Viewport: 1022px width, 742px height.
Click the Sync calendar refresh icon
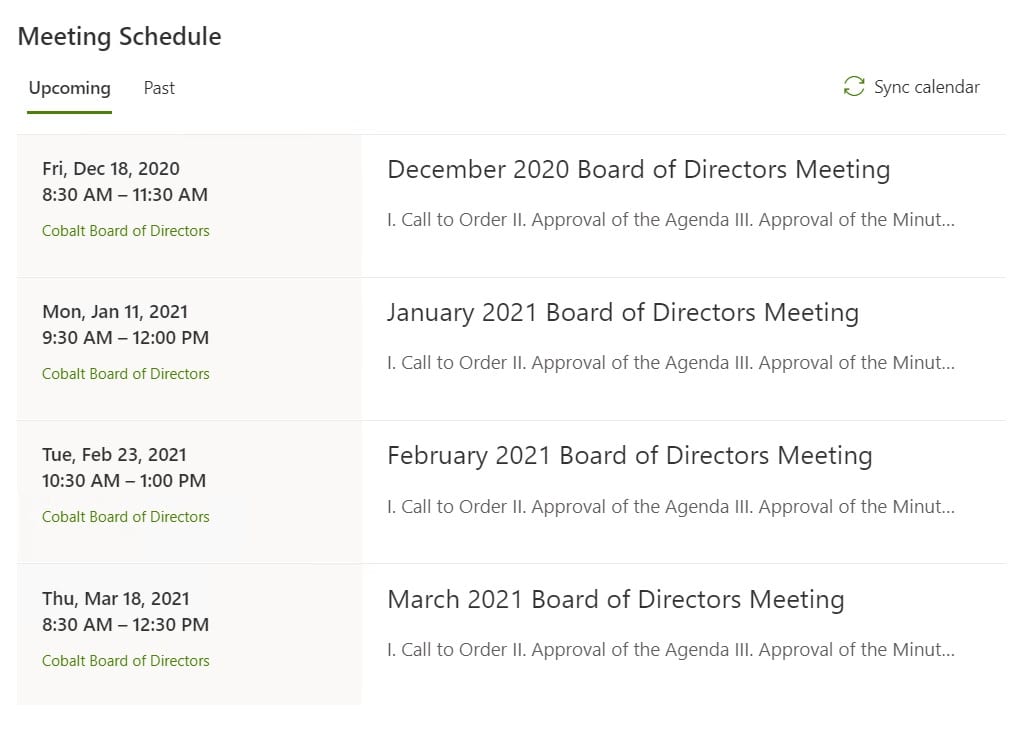click(x=853, y=87)
